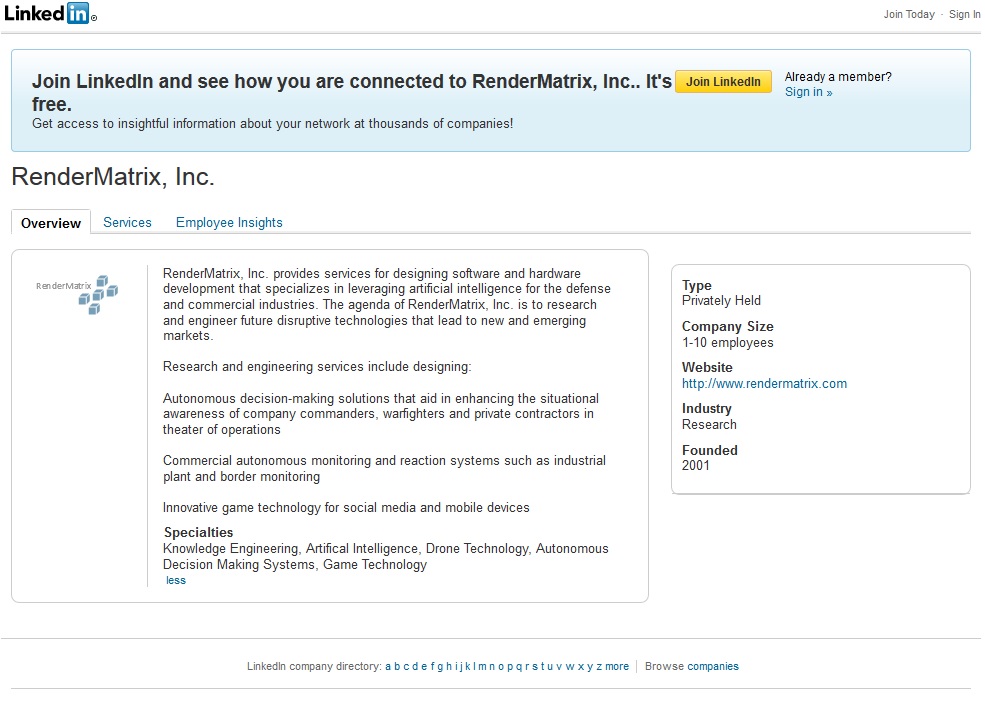Follow the 'Sign in »' link in the banner
This screenshot has width=985, height=702.
click(x=808, y=92)
